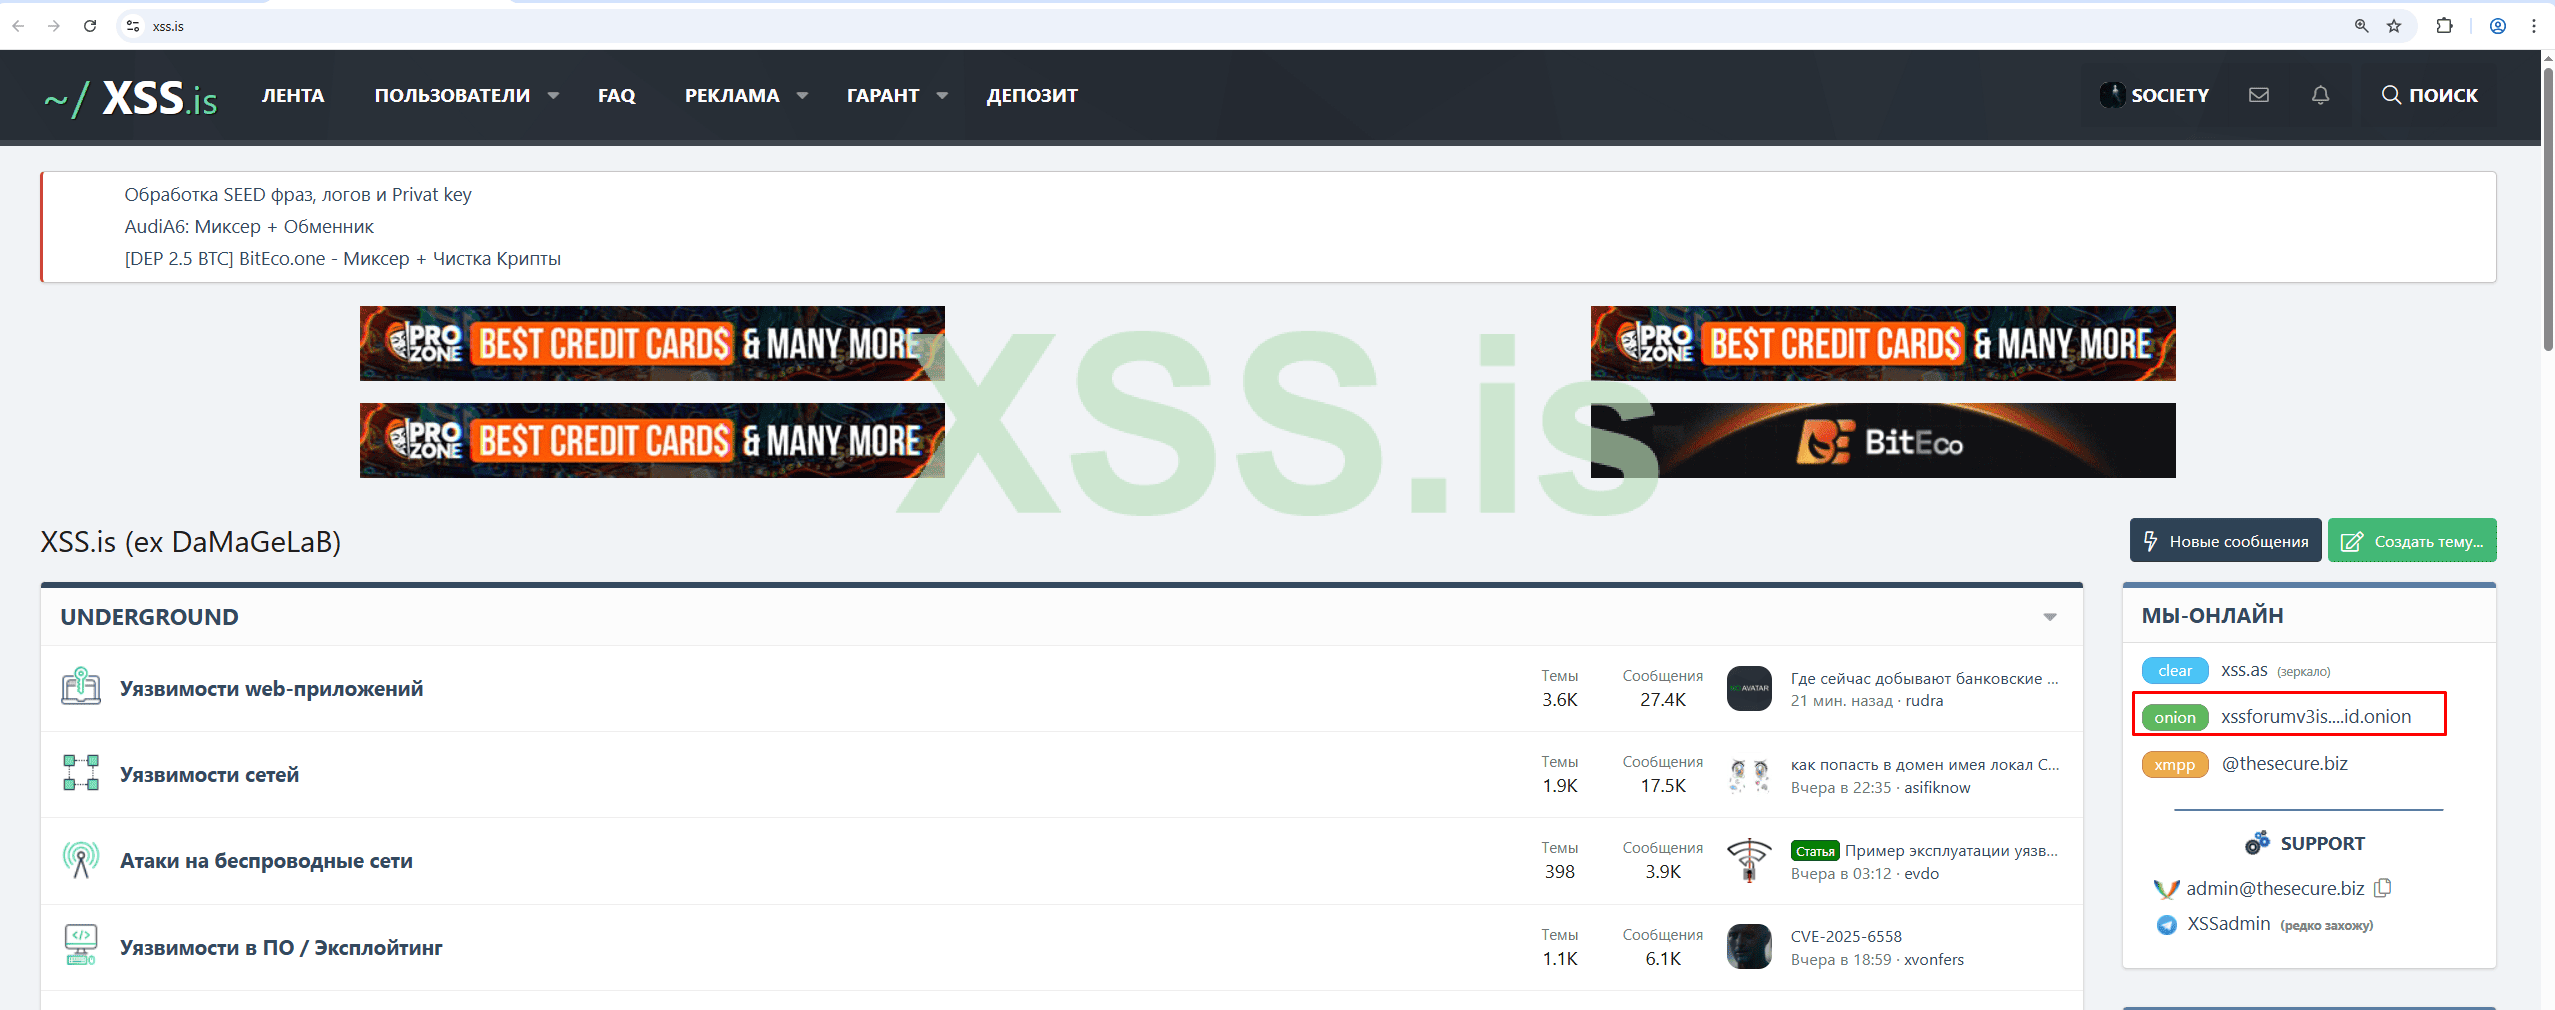Open the UNDERGROUND category title
Viewport: 2555px width, 1010px height.
coord(149,617)
